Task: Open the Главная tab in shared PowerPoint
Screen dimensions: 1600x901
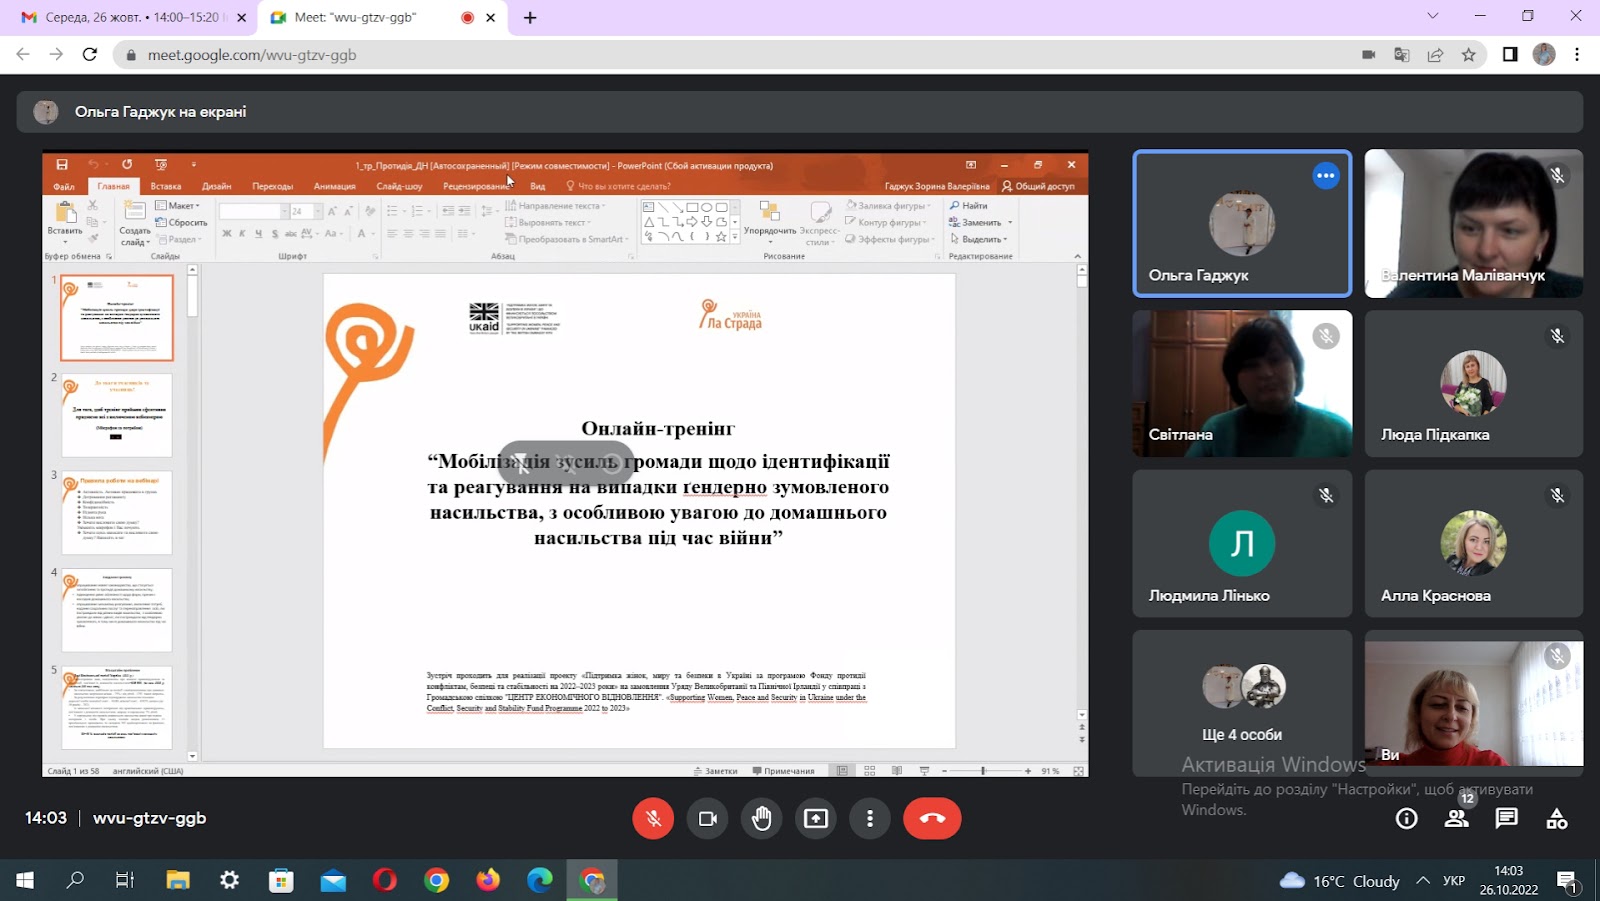Action: [113, 186]
